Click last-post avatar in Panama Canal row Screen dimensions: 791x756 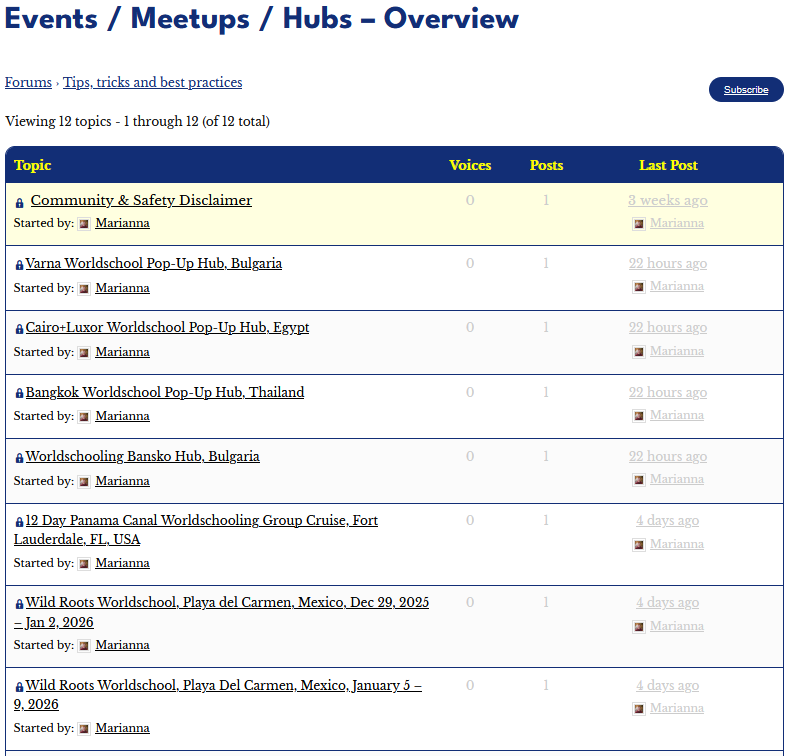click(639, 545)
